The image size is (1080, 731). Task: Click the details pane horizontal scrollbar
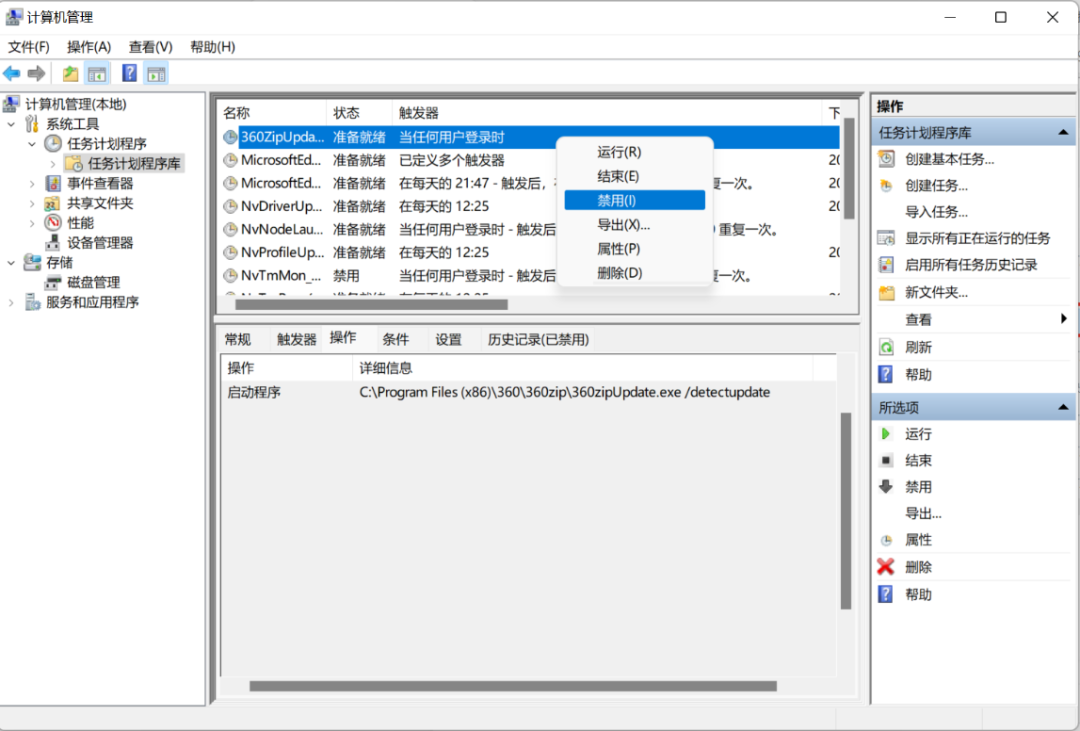click(513, 686)
